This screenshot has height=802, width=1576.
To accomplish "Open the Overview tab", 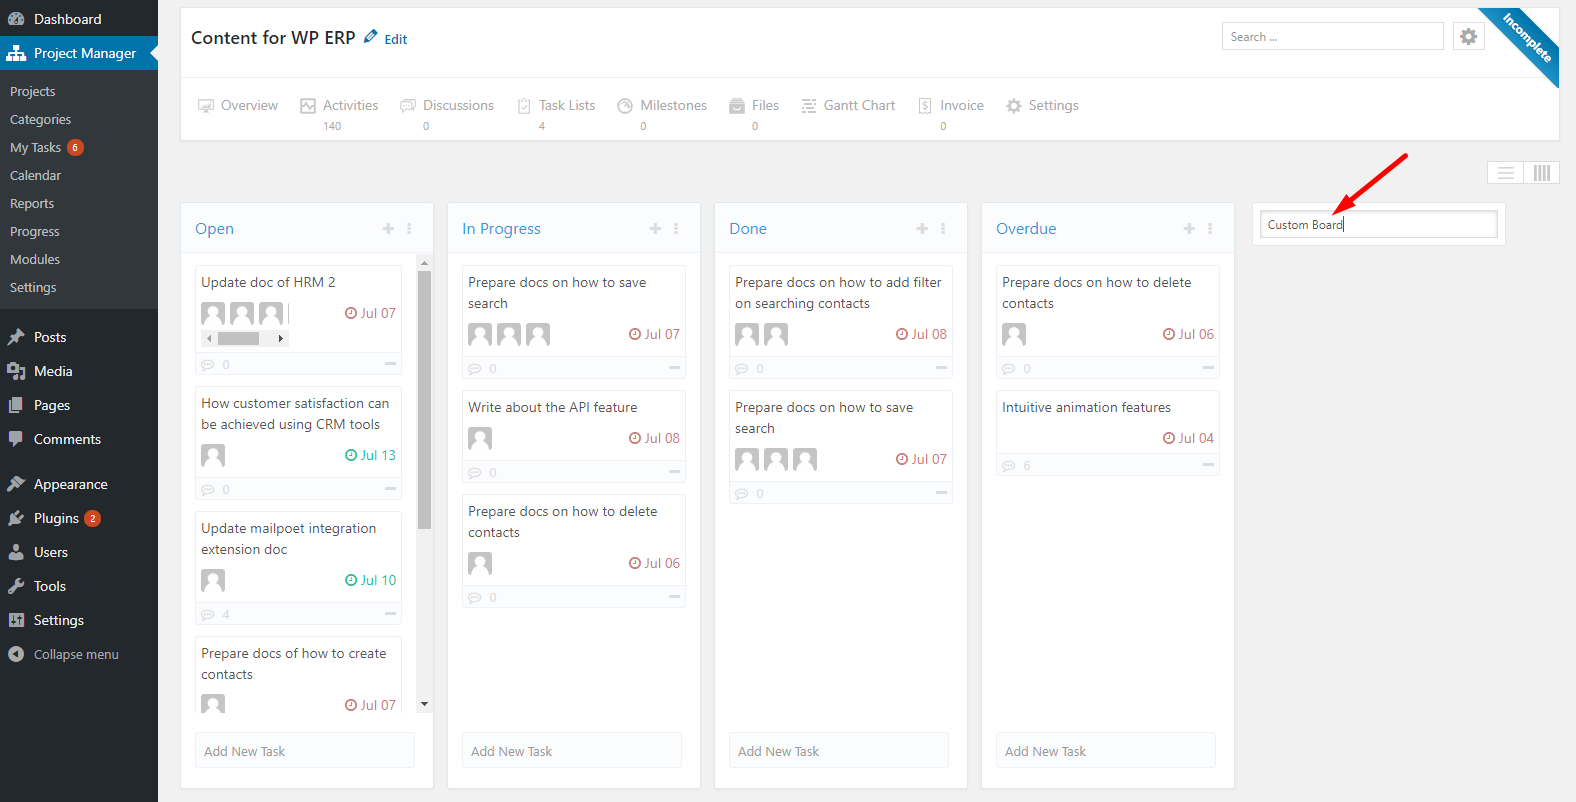I will [238, 105].
